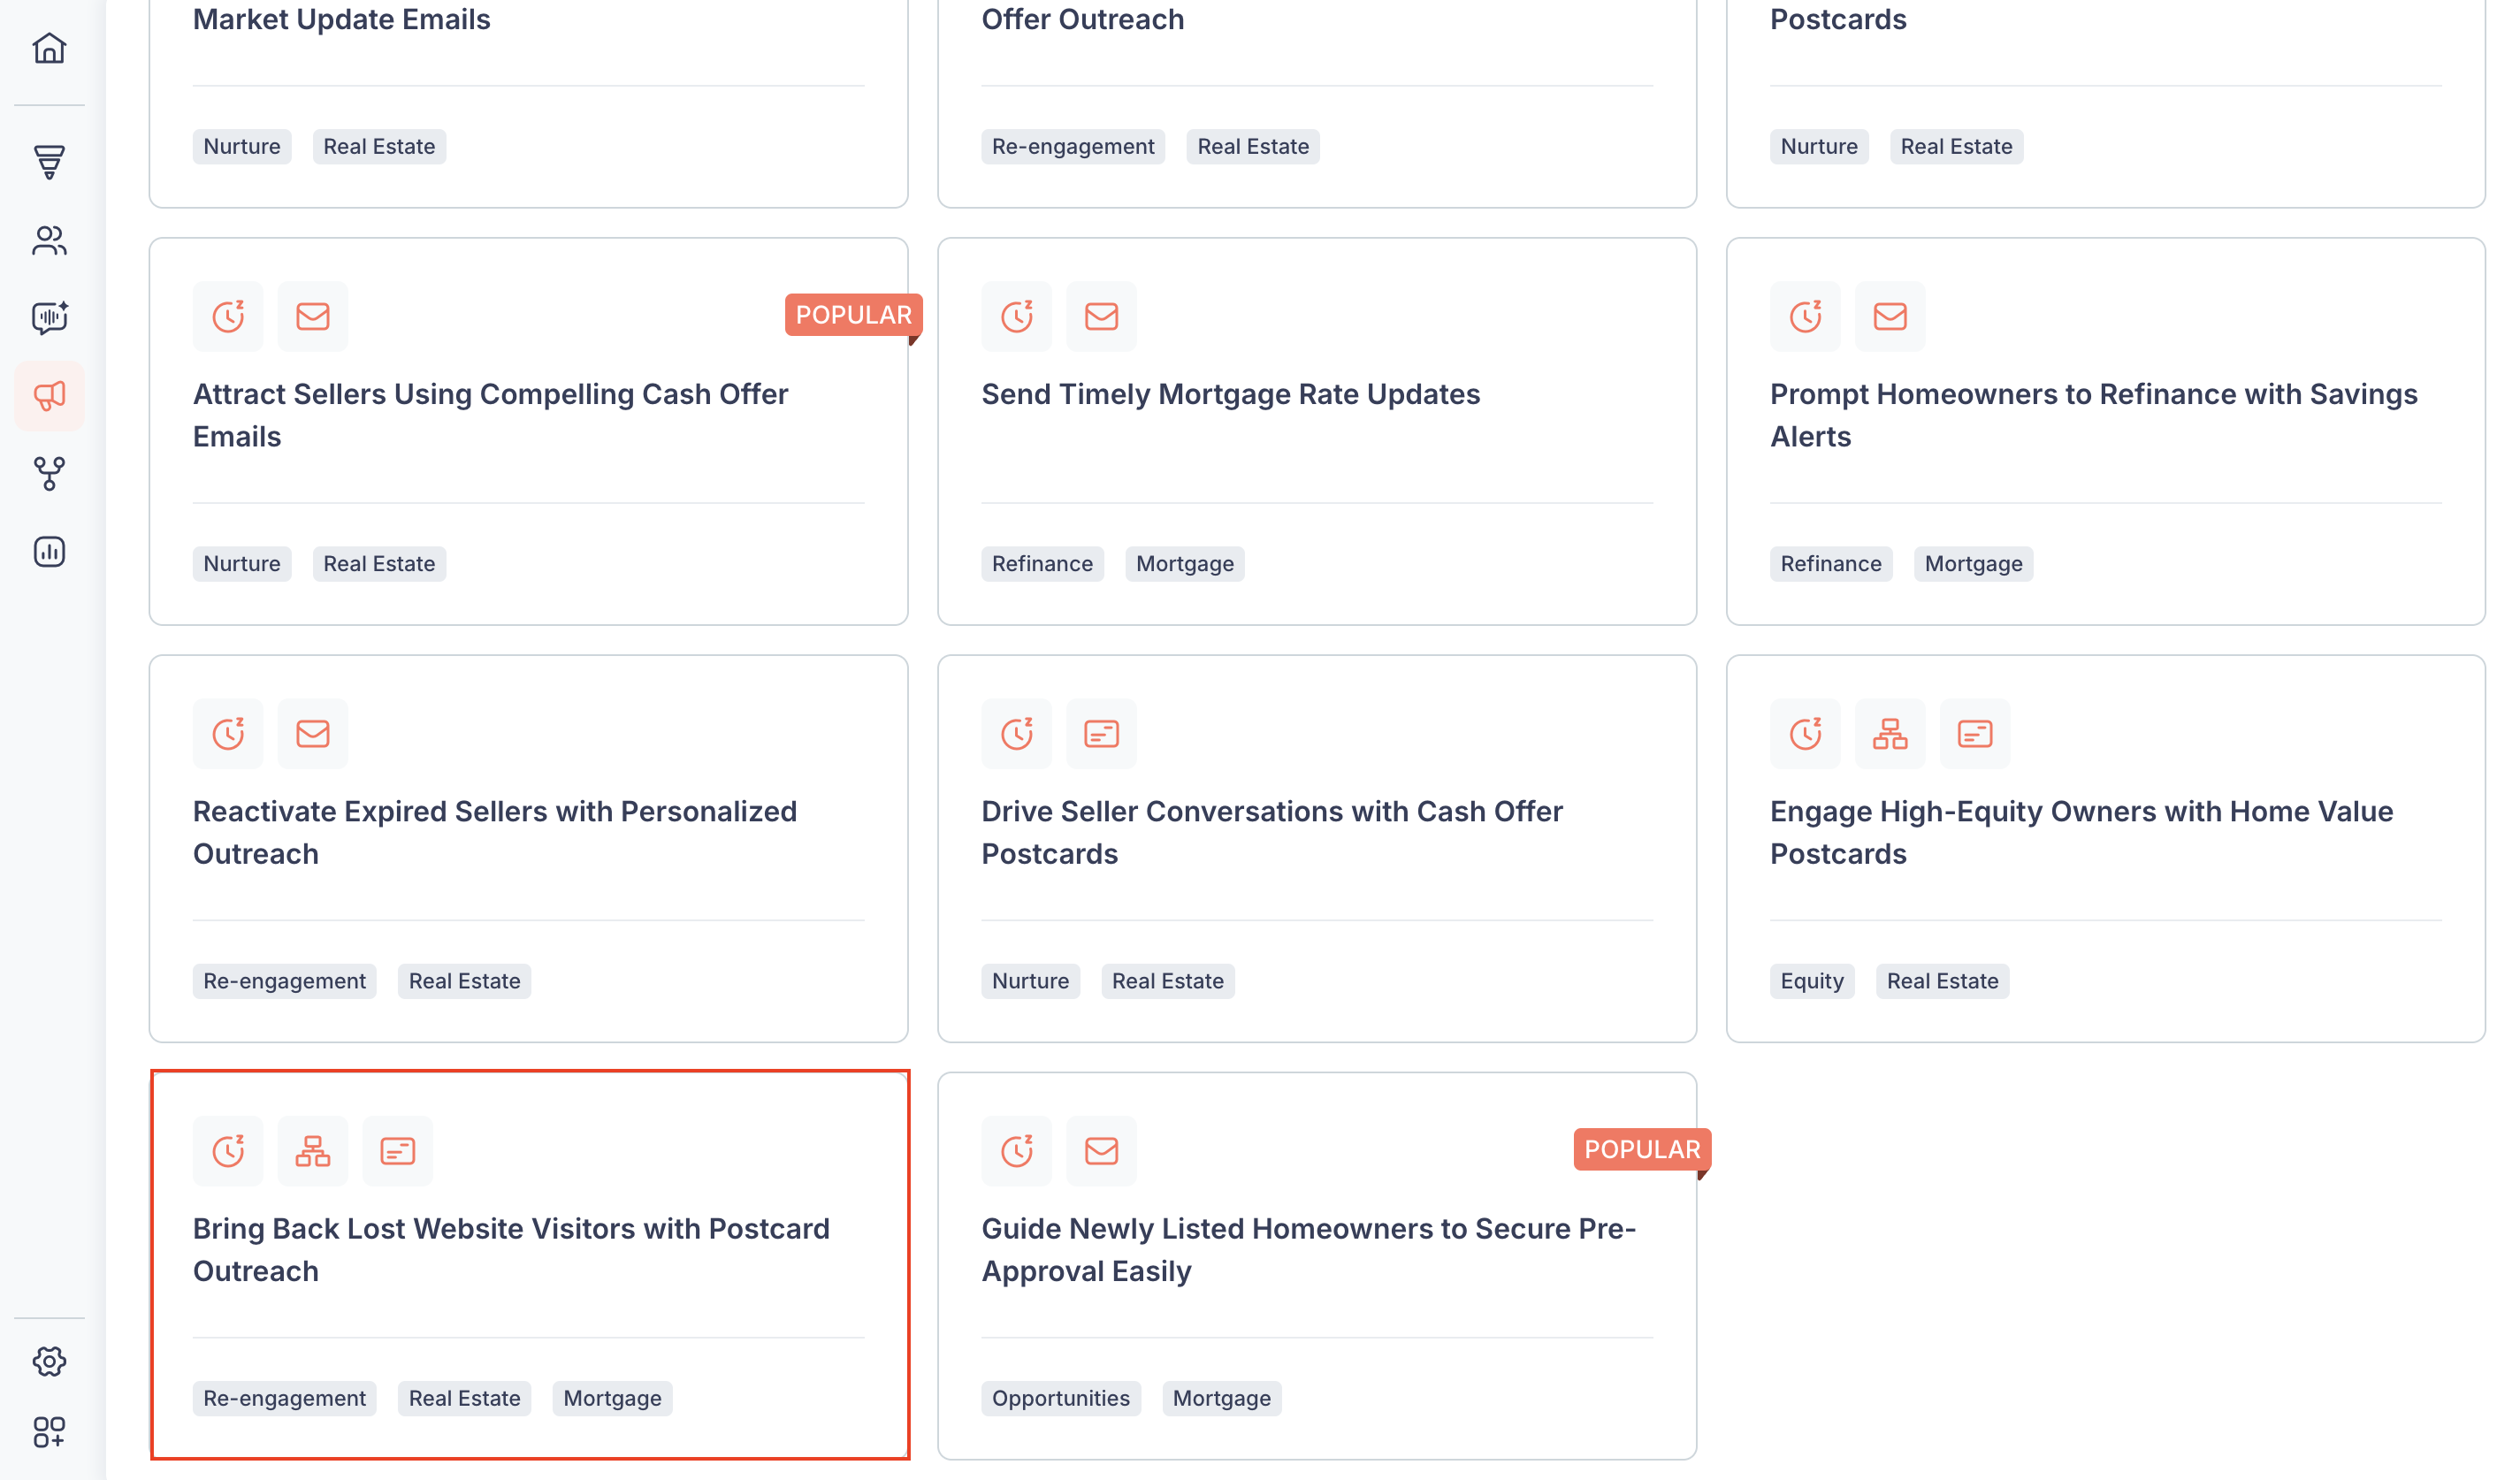The image size is (2520, 1480).
Task: Click clock icon on Prompt Homeowners card
Action: coord(1806,316)
